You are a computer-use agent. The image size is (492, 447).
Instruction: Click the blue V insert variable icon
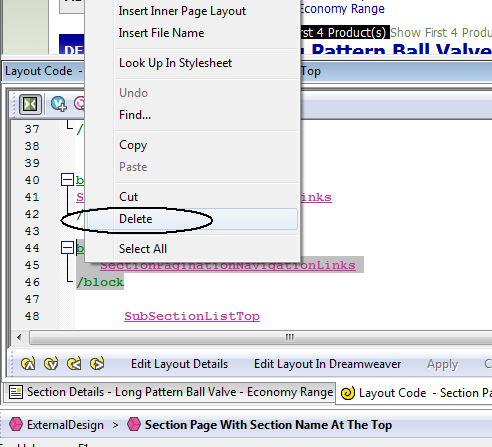coord(59,104)
